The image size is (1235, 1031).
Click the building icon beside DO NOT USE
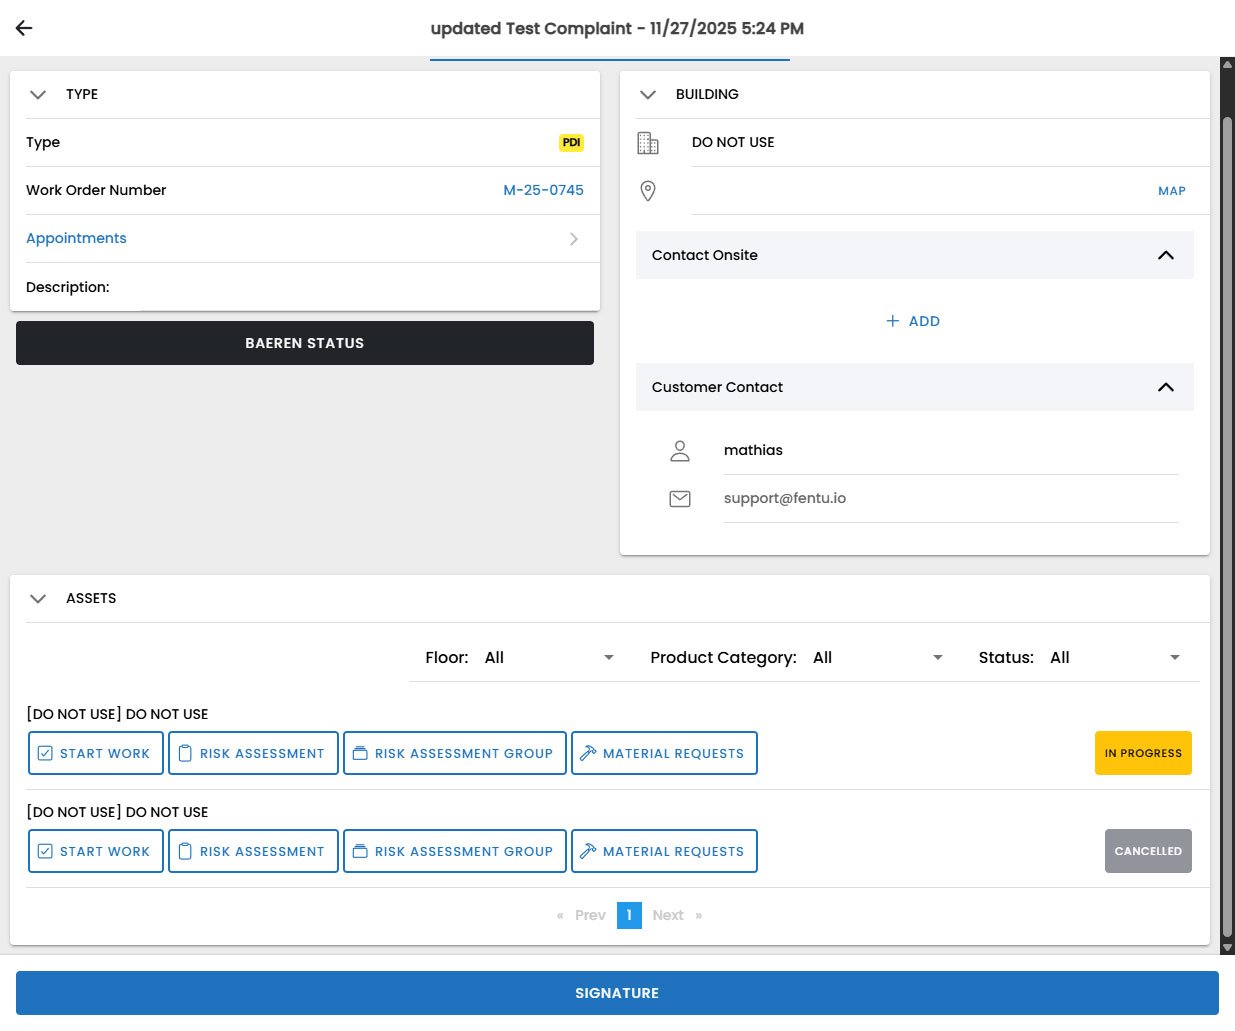pos(648,143)
